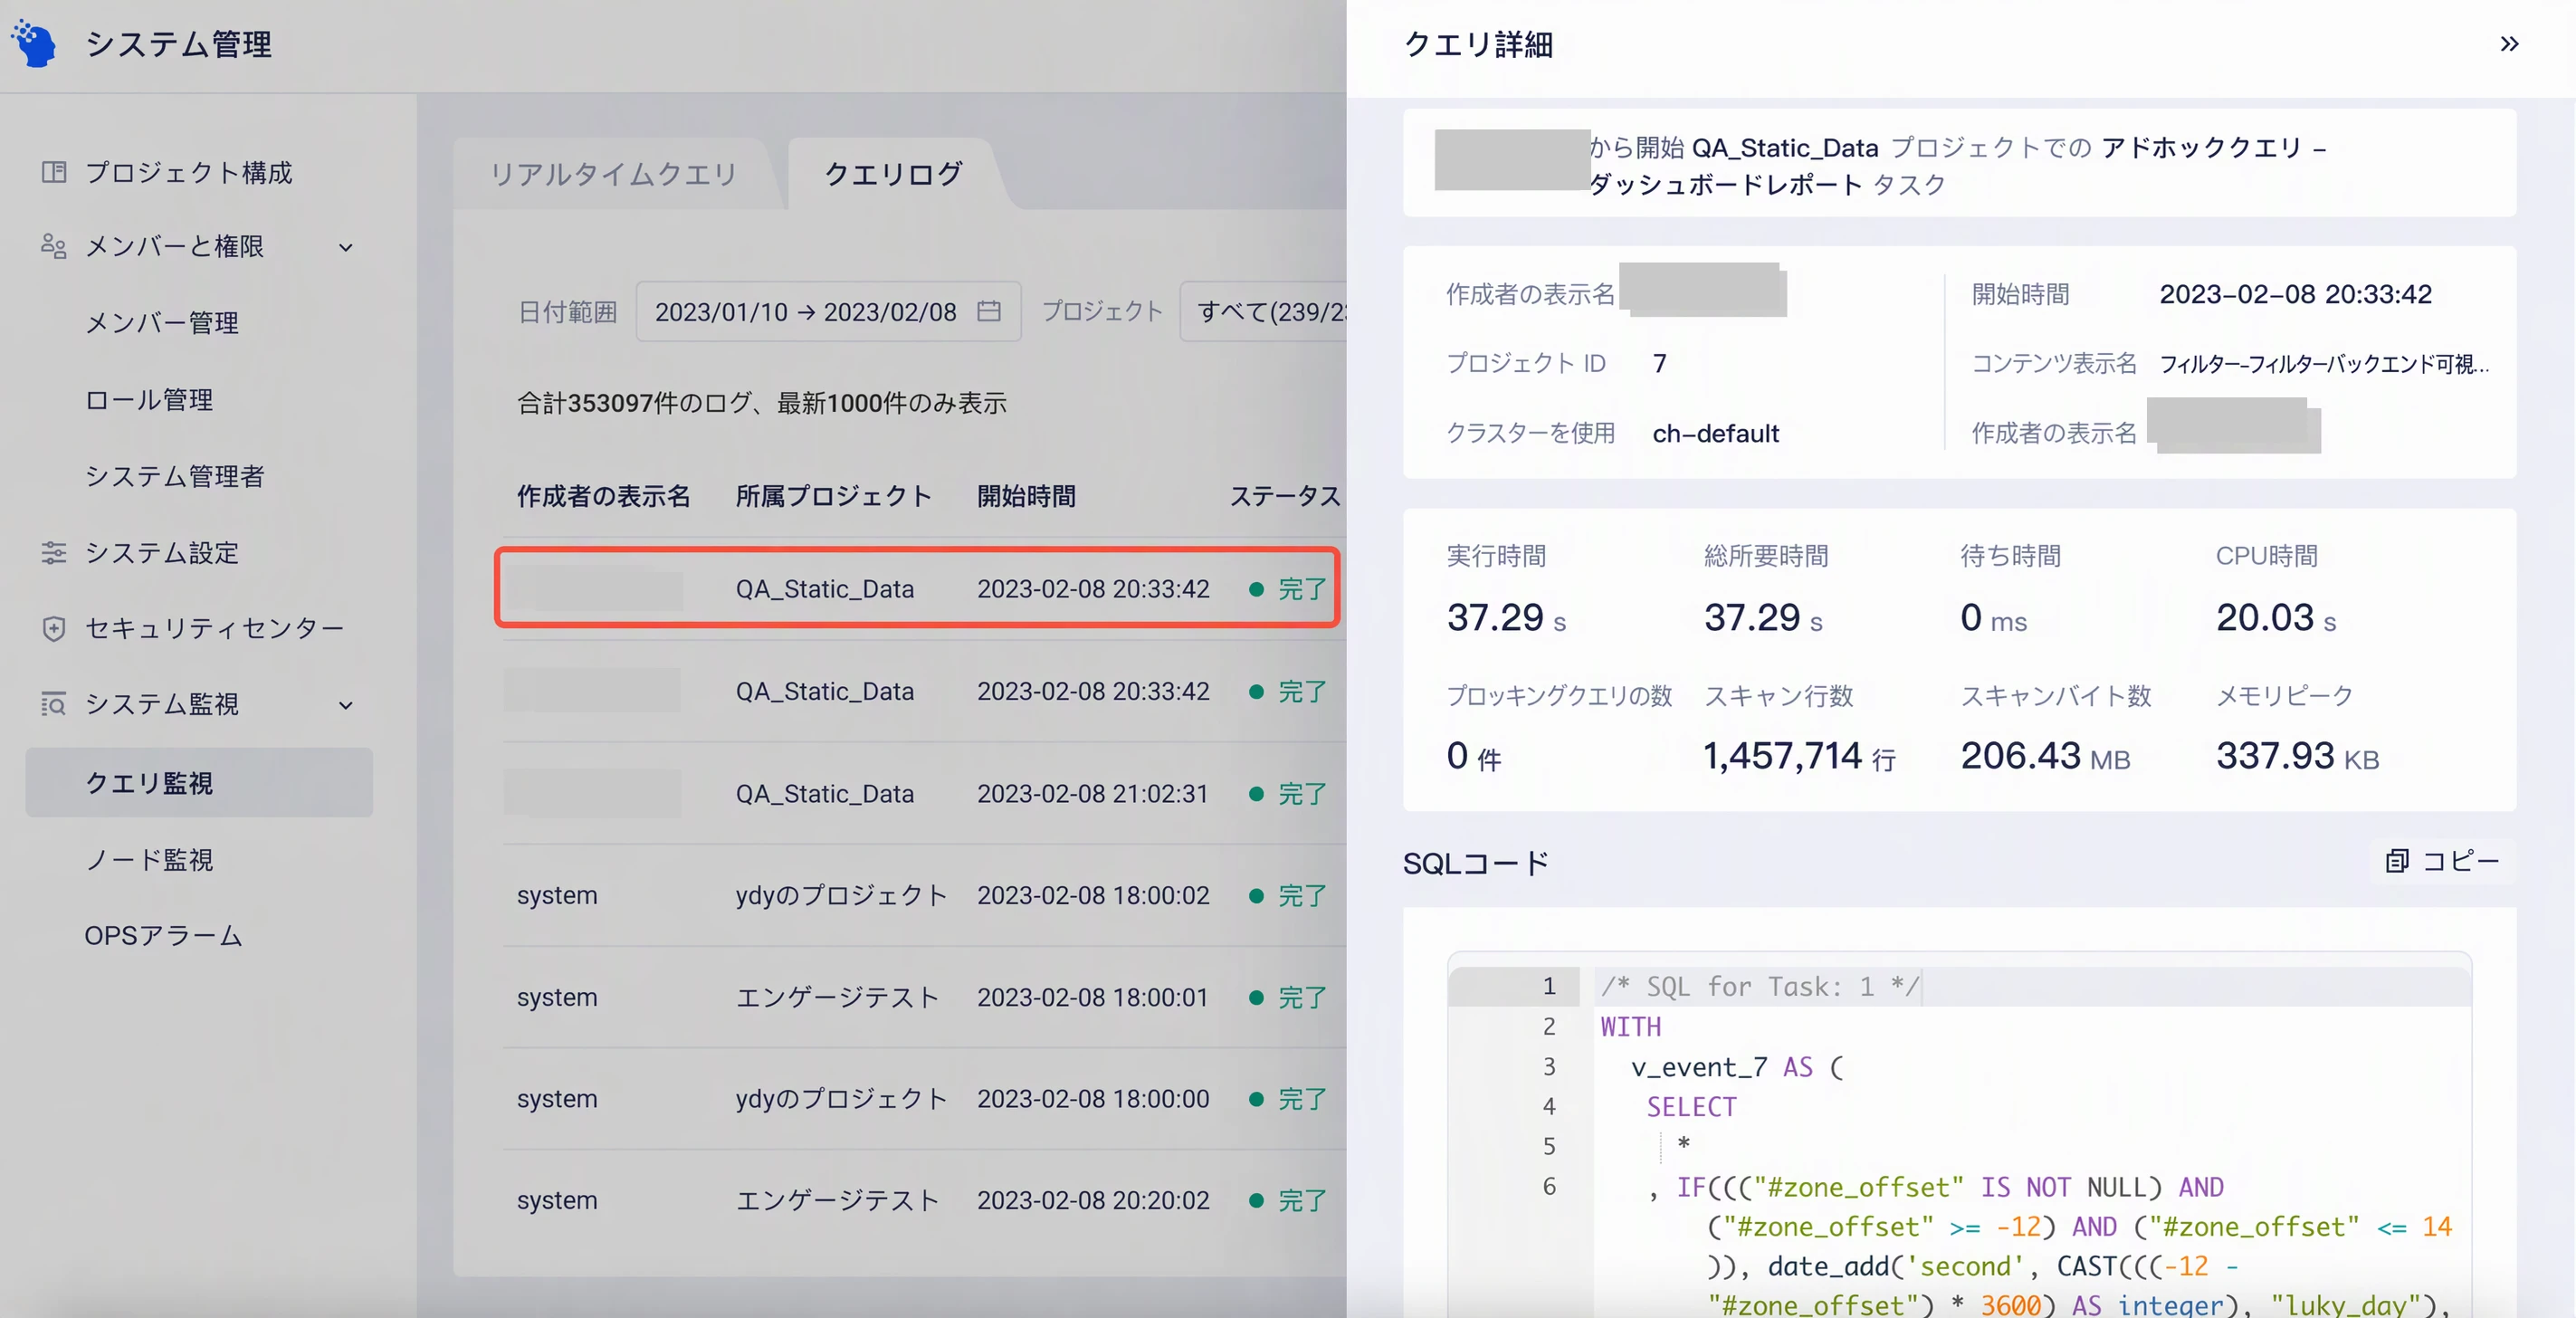Click the コピー button for SQL code
Viewport: 2576px width, 1318px height.
pos(2441,861)
